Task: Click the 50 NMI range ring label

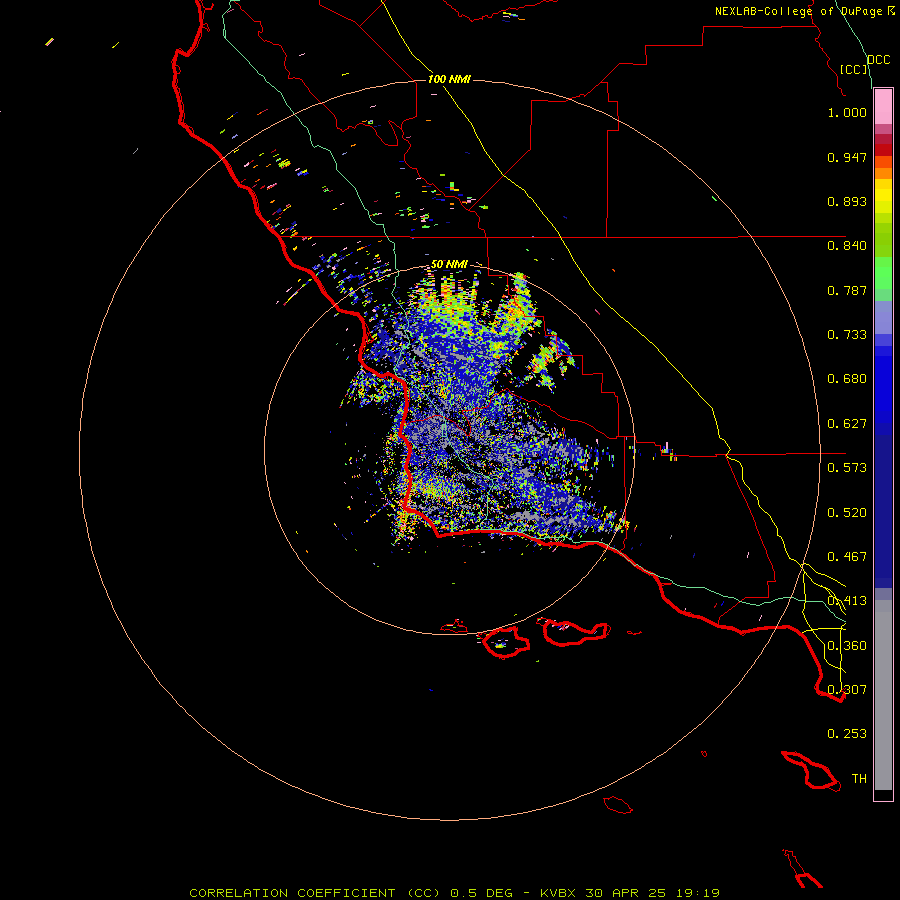Action: coord(449,264)
